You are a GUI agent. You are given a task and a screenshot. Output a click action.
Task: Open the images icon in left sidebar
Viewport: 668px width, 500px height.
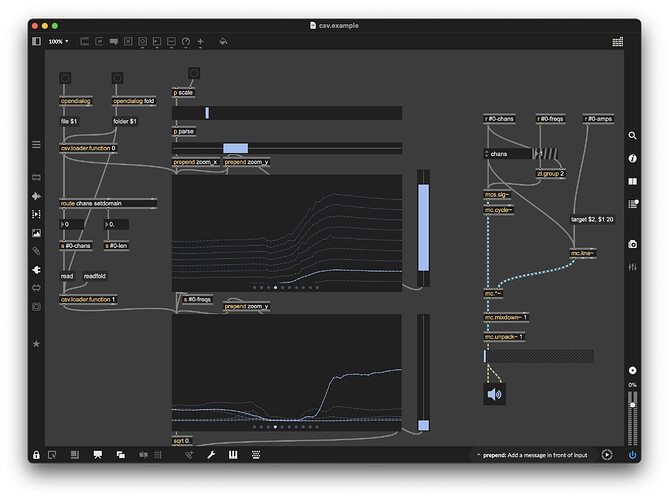(37, 233)
